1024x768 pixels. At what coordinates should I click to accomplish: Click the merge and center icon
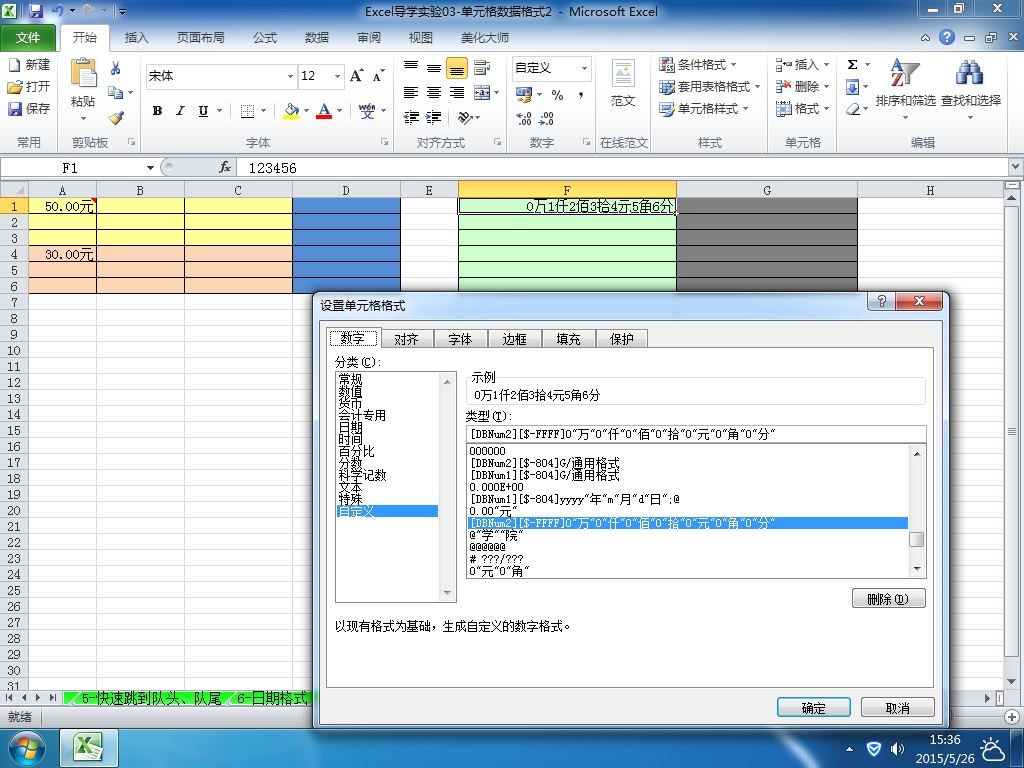(482, 93)
